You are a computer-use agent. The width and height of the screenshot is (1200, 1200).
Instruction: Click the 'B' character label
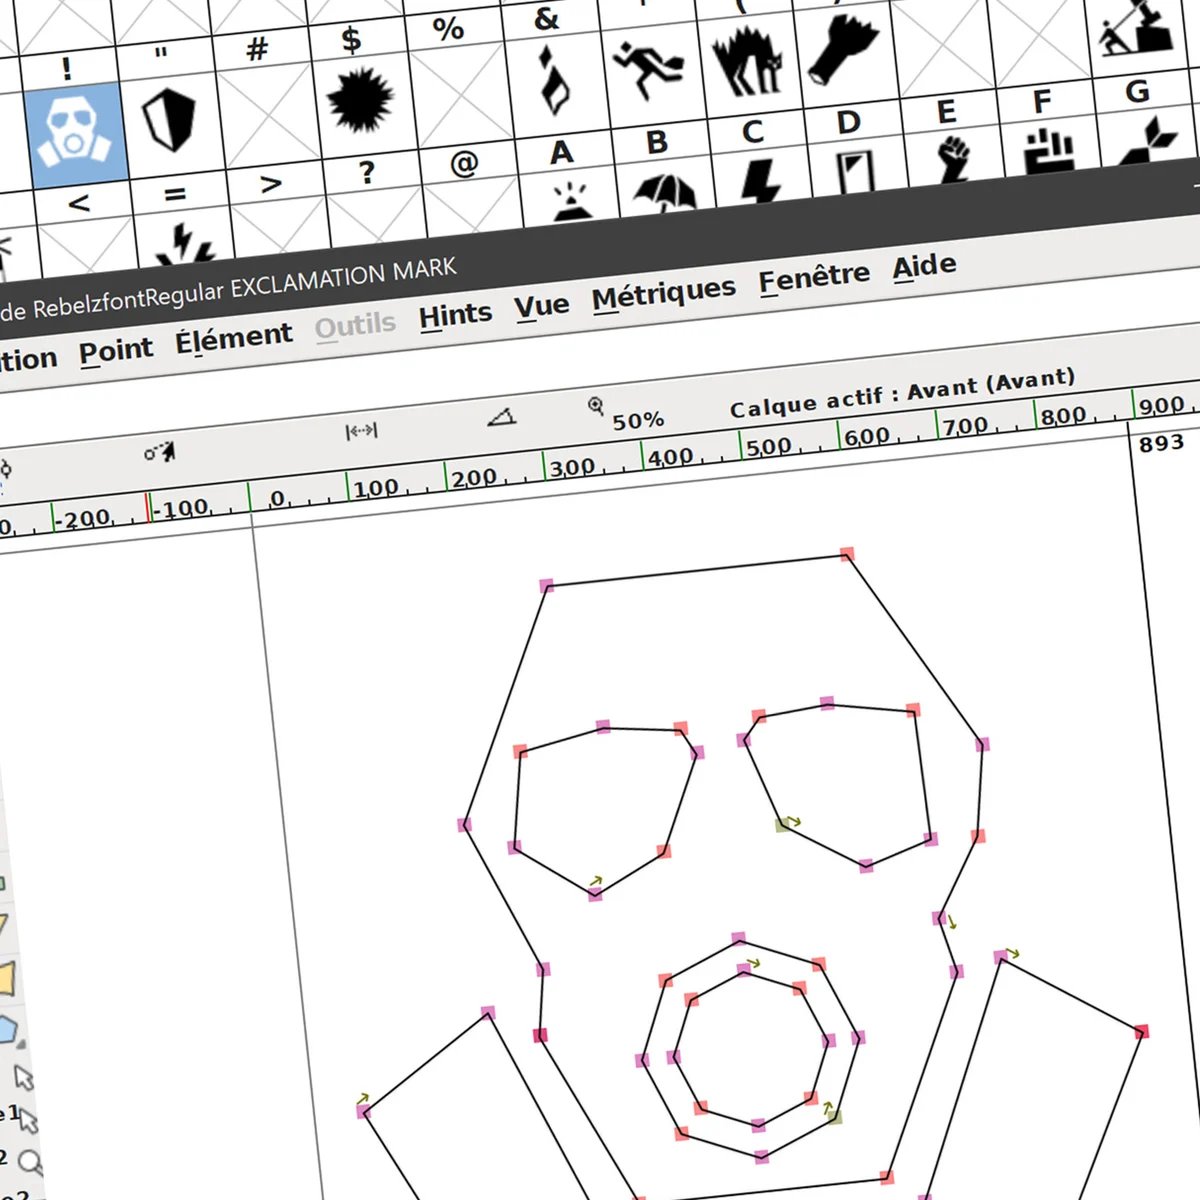tap(657, 142)
